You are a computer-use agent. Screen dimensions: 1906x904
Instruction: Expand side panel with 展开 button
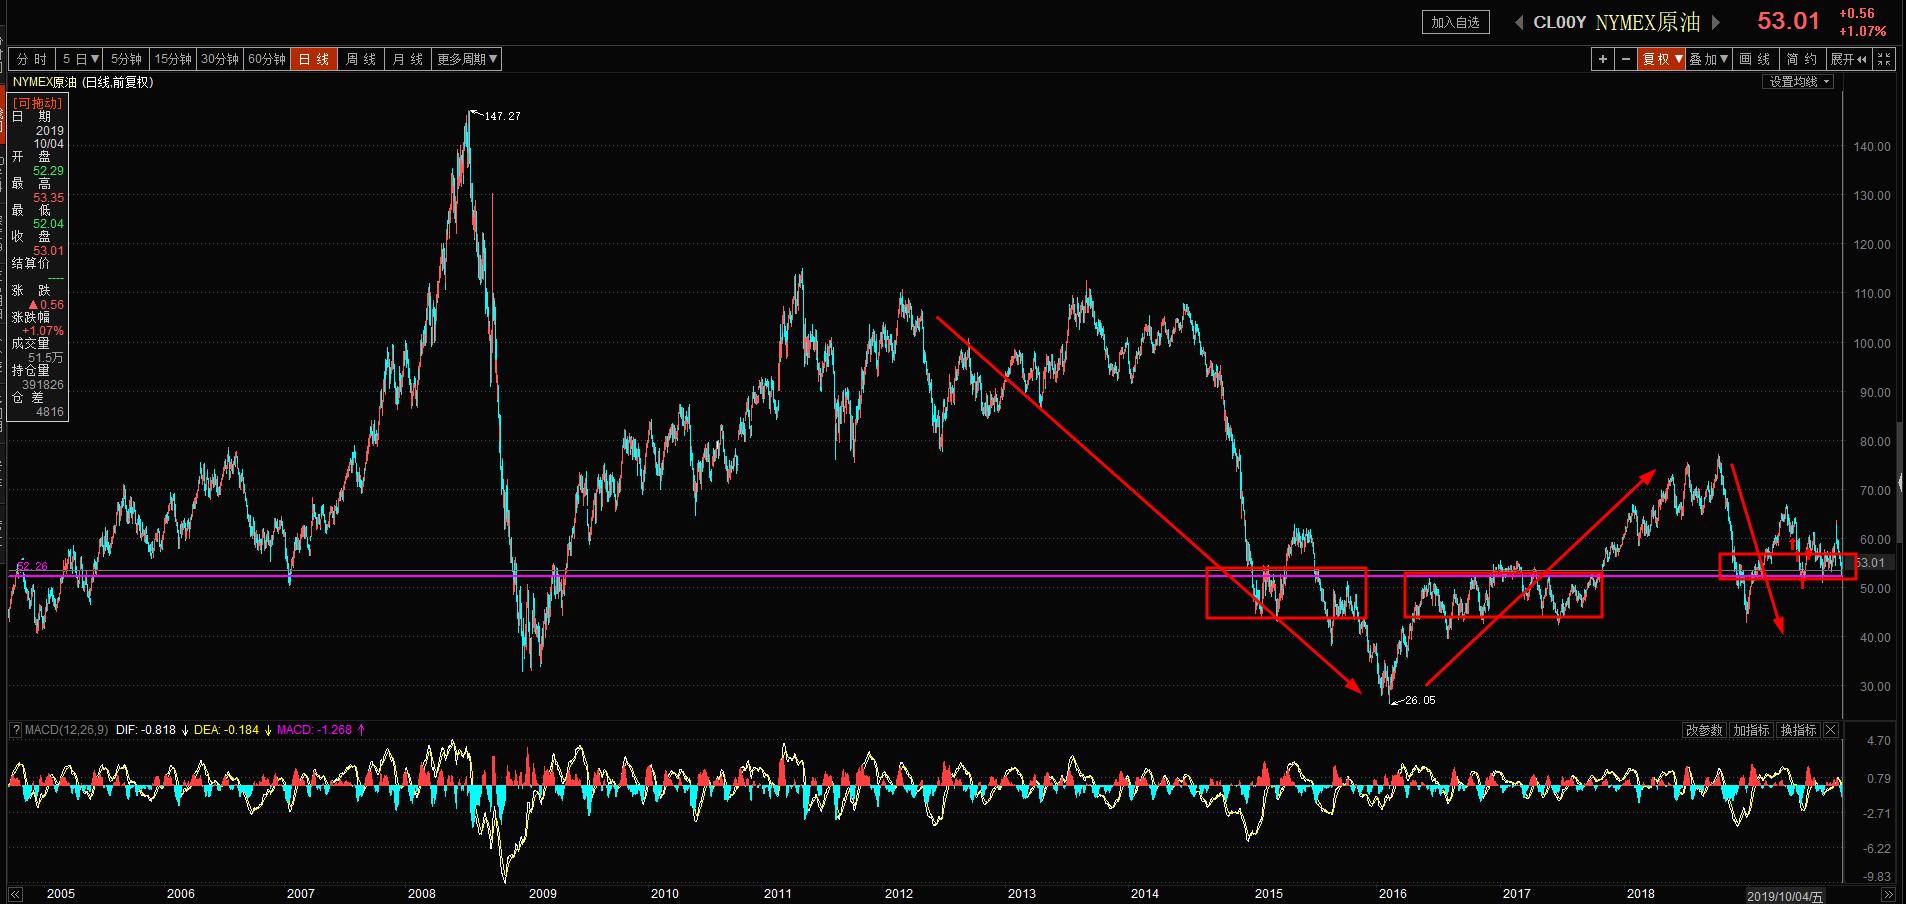click(x=1849, y=59)
